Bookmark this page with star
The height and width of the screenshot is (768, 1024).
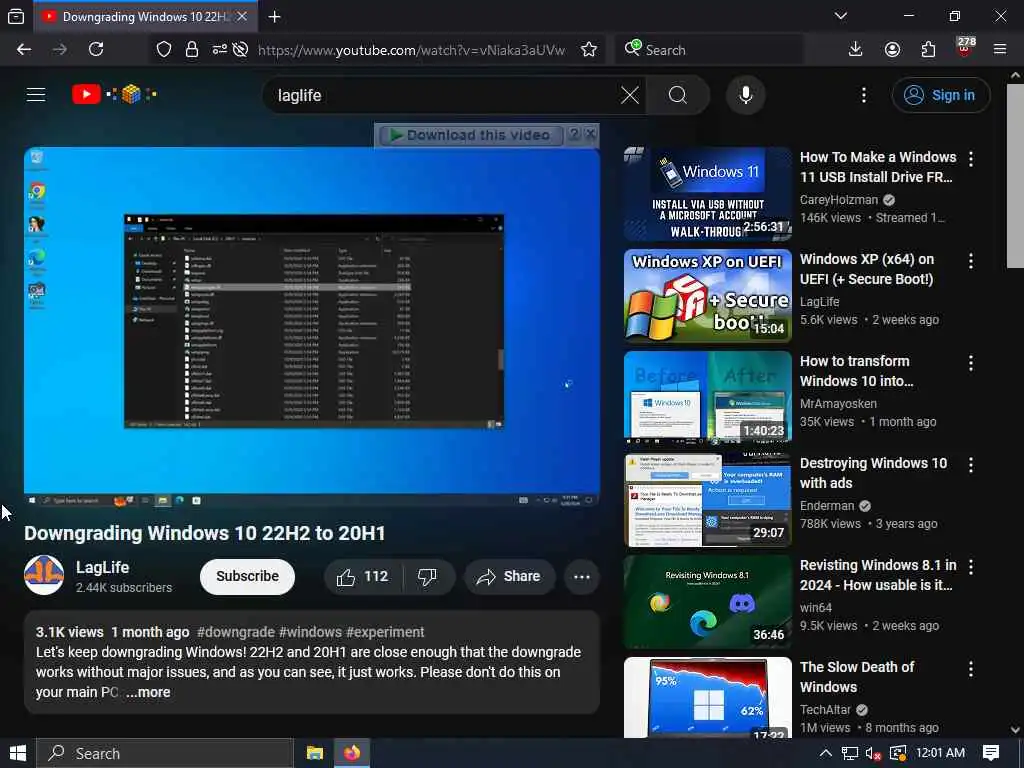589,50
